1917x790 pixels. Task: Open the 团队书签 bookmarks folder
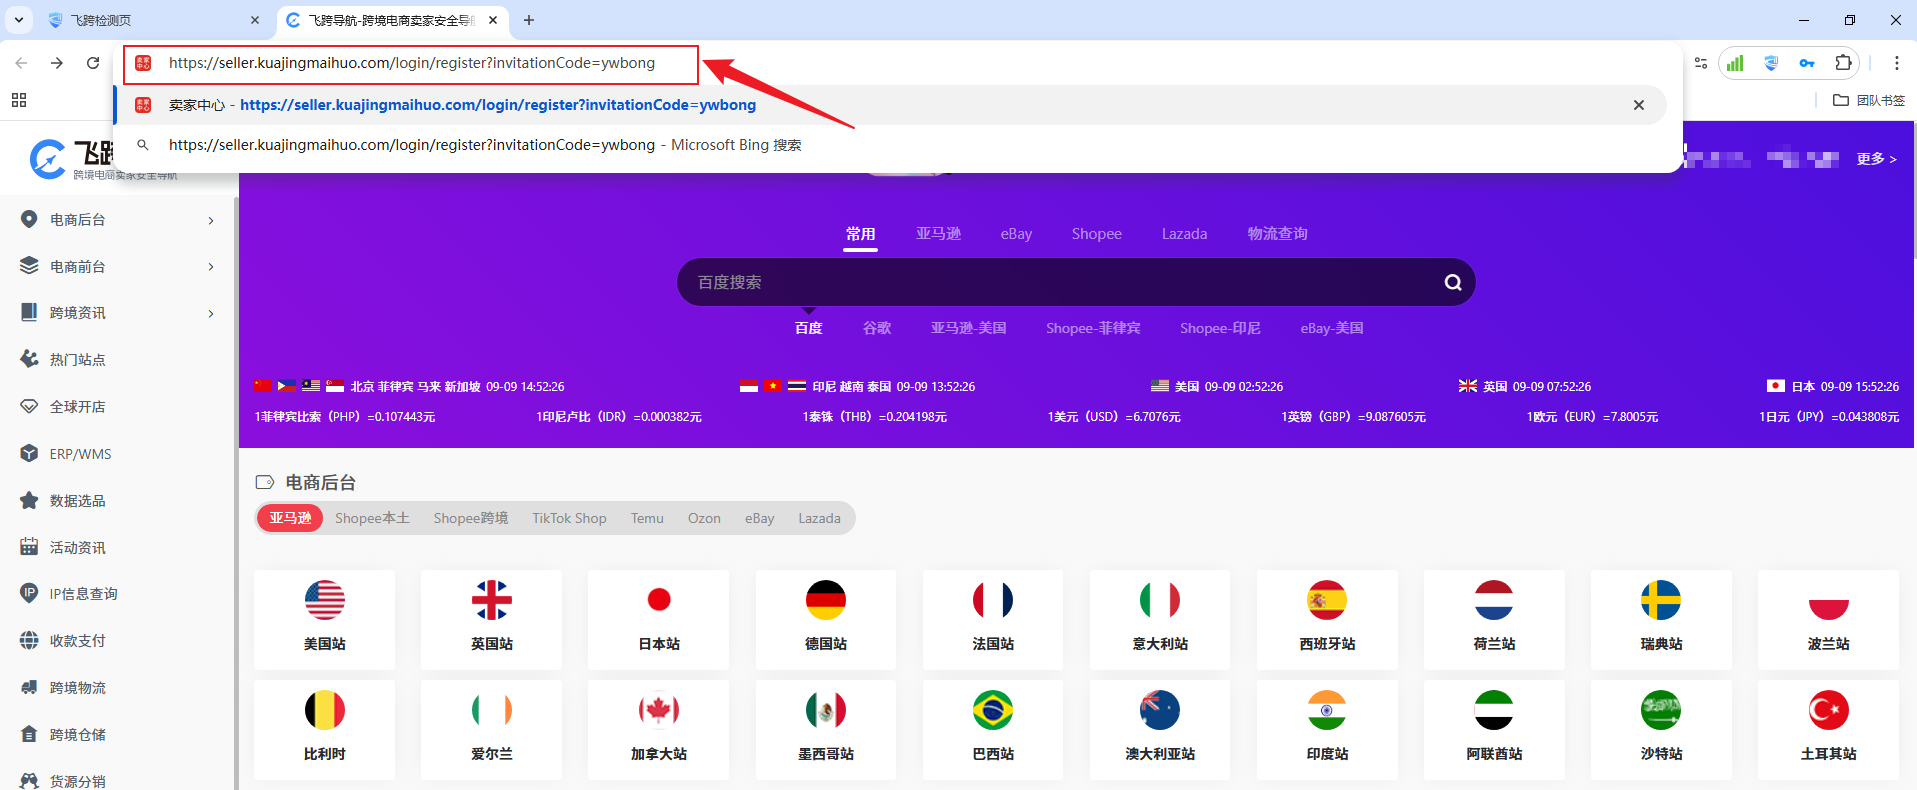[x=1869, y=100]
